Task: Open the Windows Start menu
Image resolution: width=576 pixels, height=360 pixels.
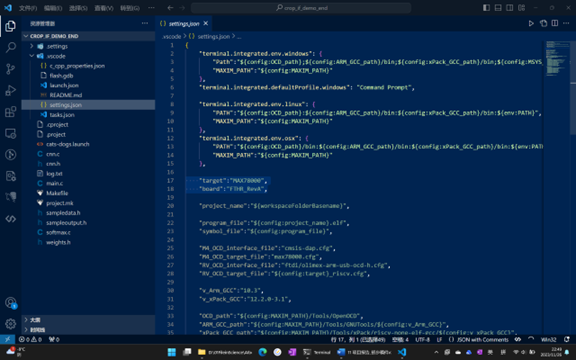Action: (172, 352)
